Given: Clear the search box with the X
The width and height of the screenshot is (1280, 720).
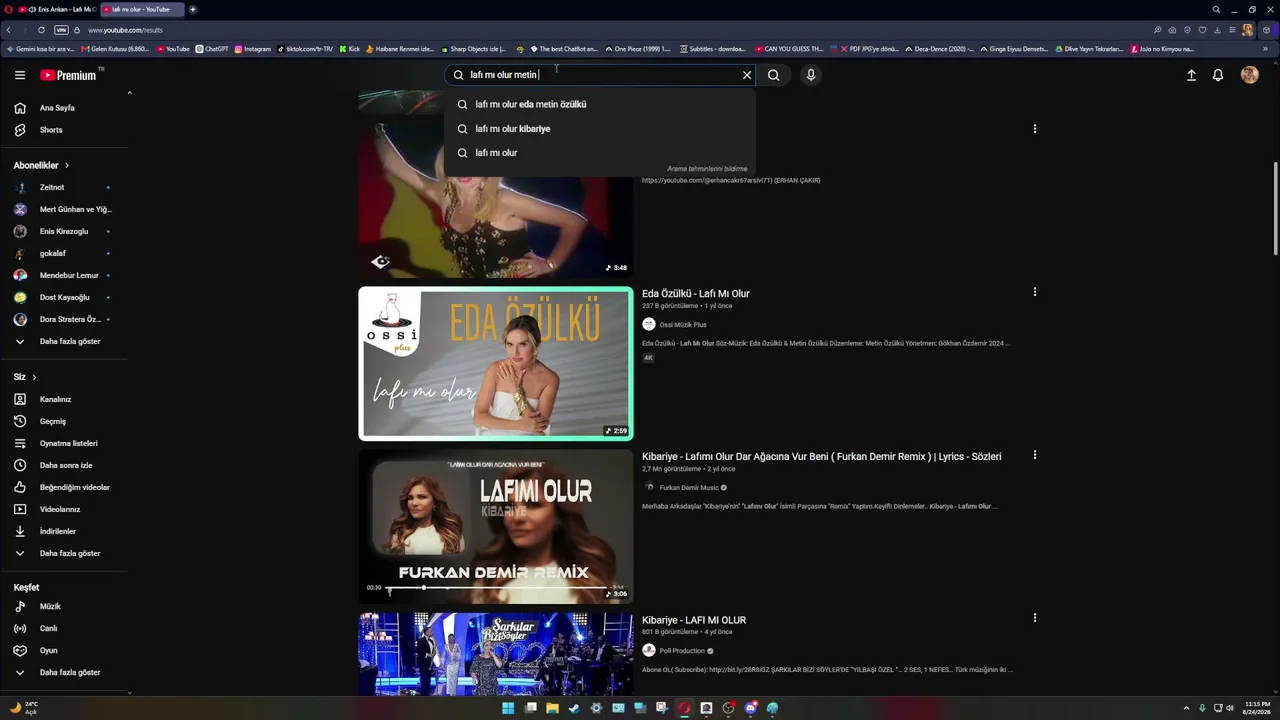Looking at the screenshot, I should click(x=746, y=75).
